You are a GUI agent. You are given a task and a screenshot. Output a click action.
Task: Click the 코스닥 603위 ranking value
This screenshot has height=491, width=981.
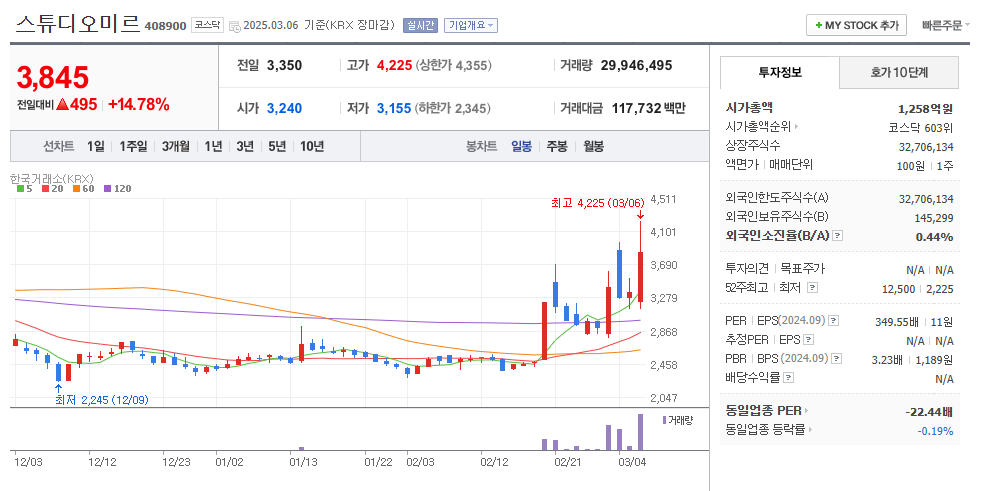click(x=921, y=128)
